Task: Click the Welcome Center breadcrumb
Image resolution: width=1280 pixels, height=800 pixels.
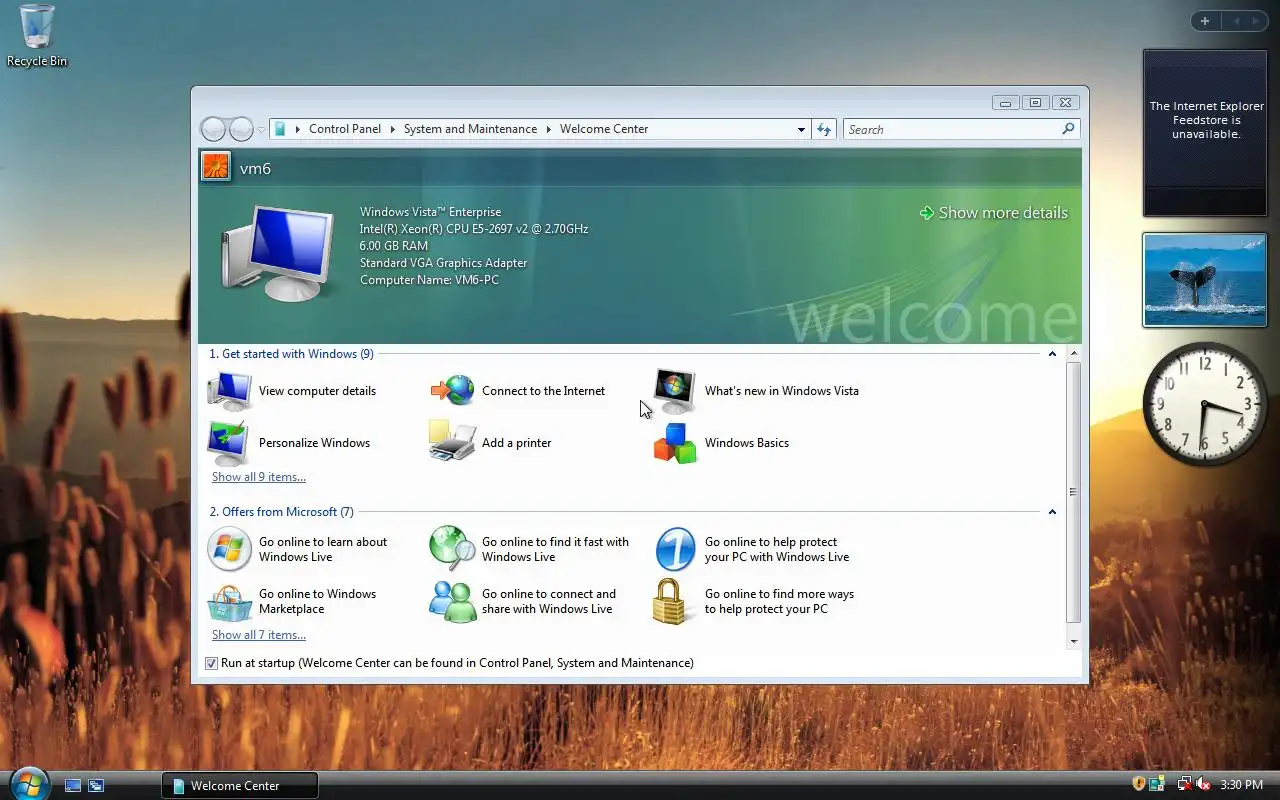Action: pos(604,129)
